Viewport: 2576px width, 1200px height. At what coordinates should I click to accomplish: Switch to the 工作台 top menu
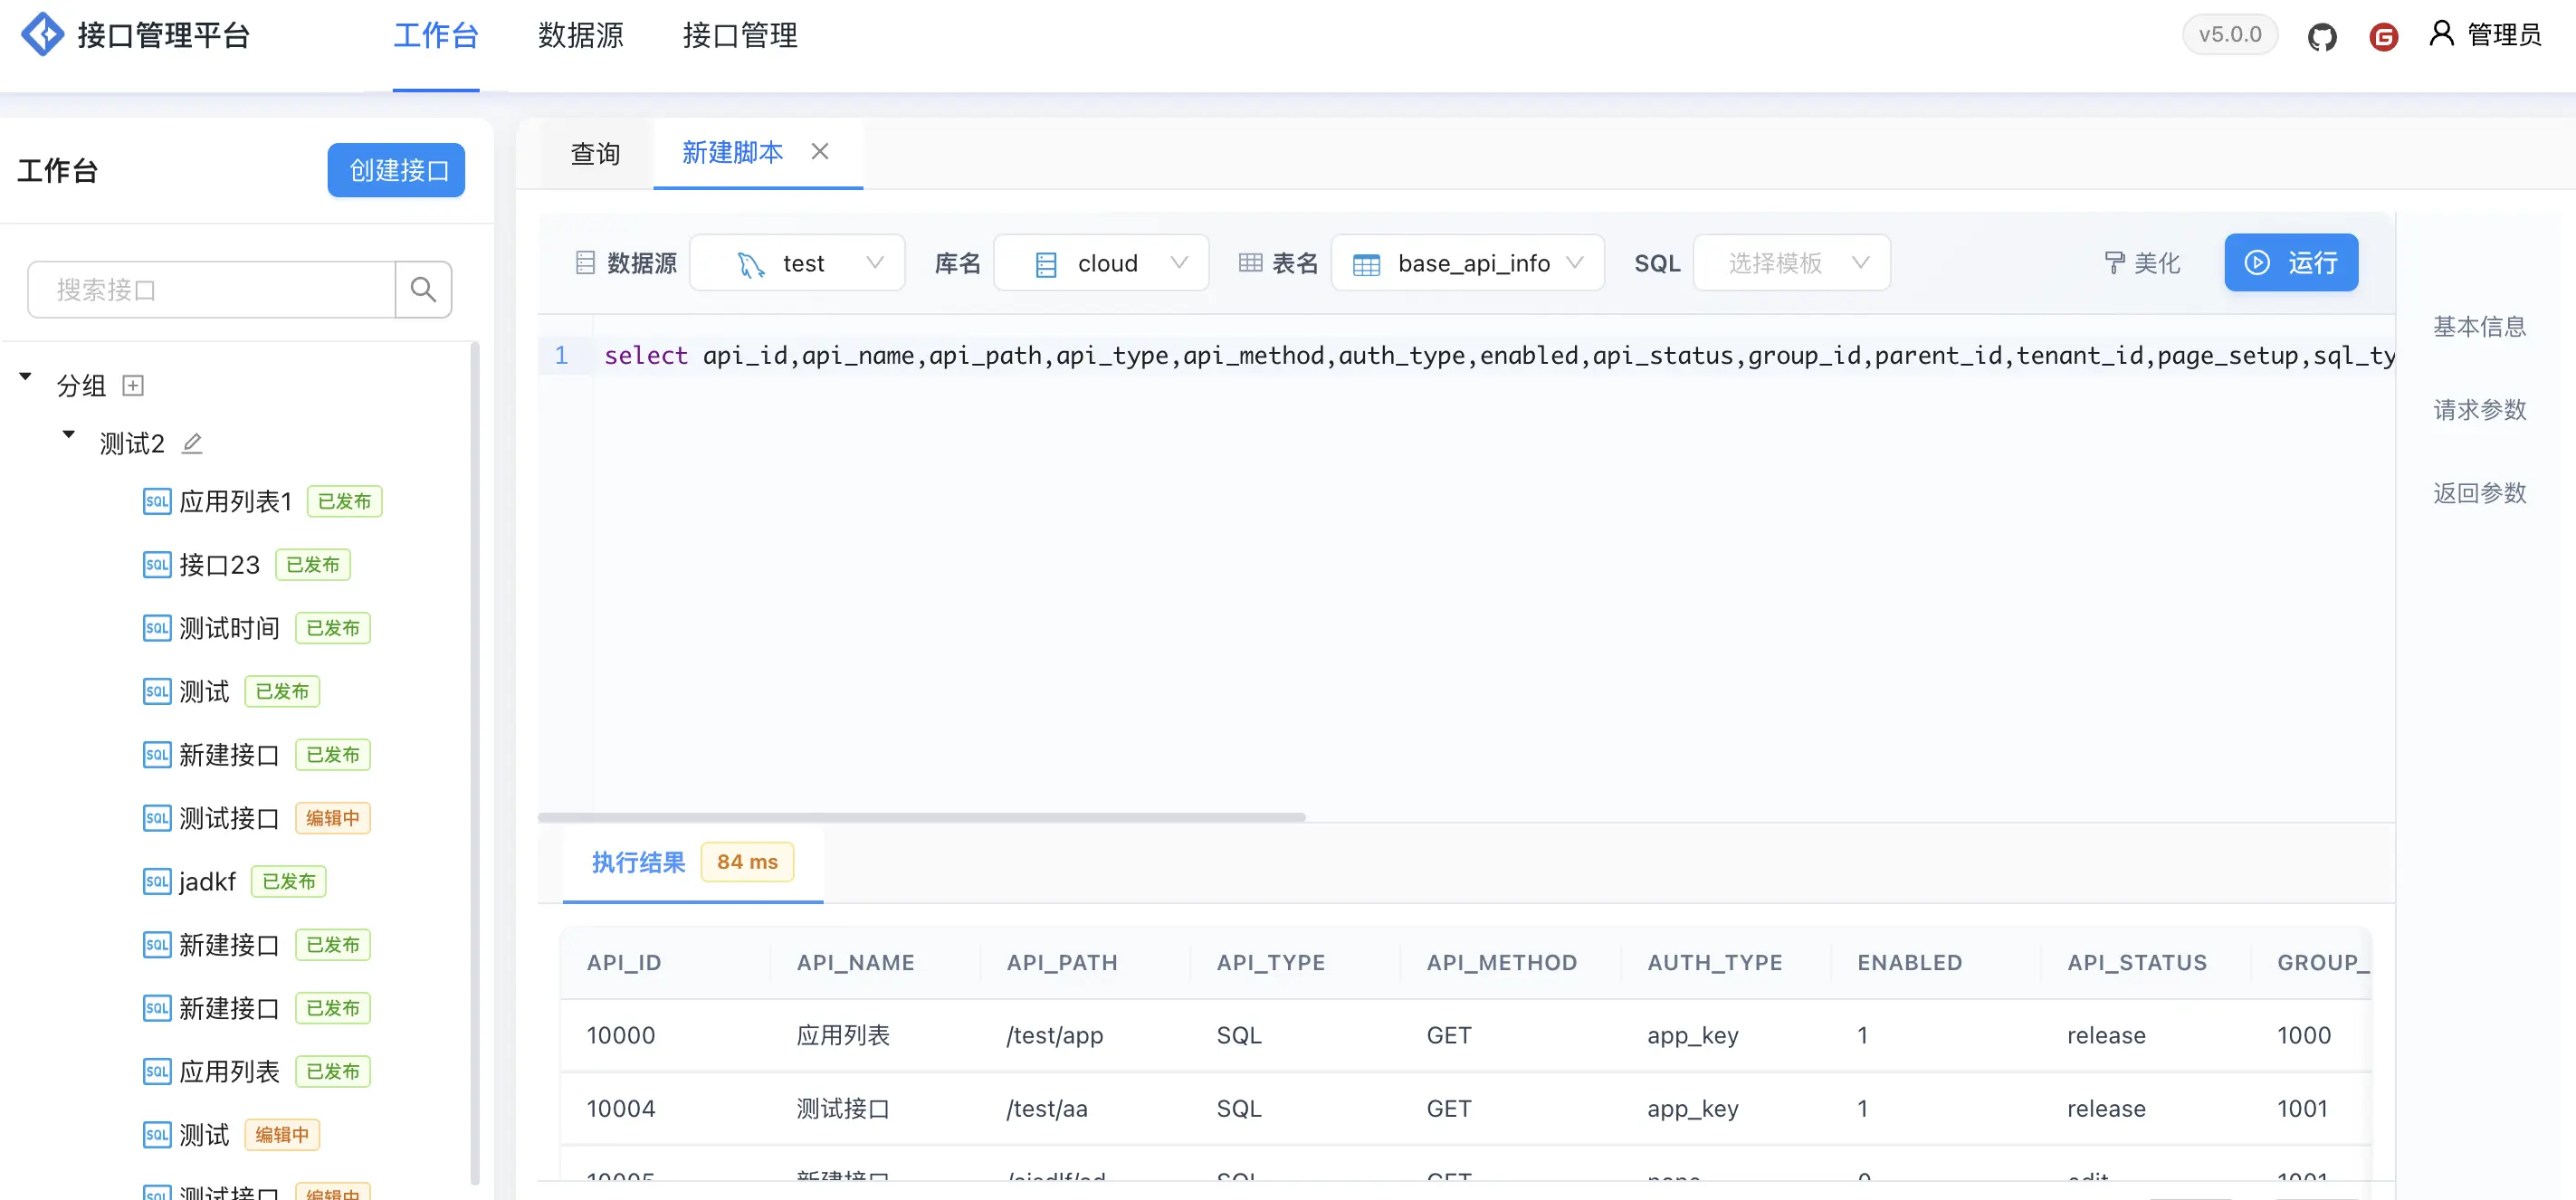436,36
